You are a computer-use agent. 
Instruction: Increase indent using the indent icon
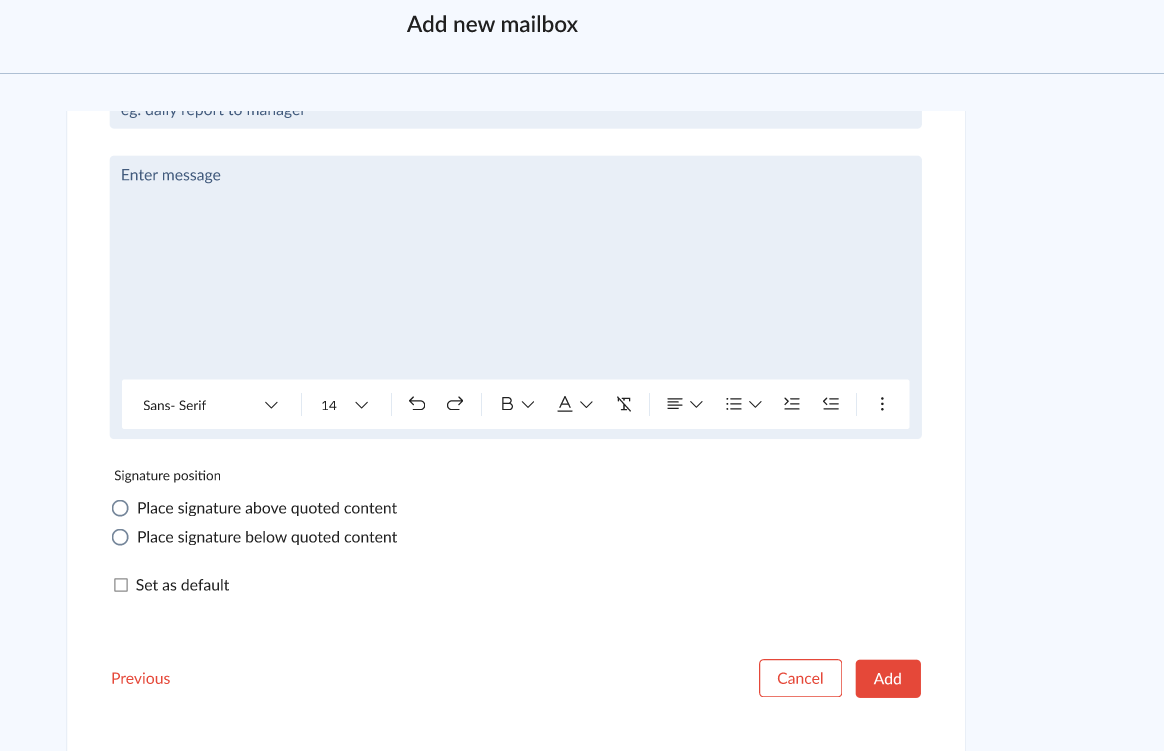(792, 404)
